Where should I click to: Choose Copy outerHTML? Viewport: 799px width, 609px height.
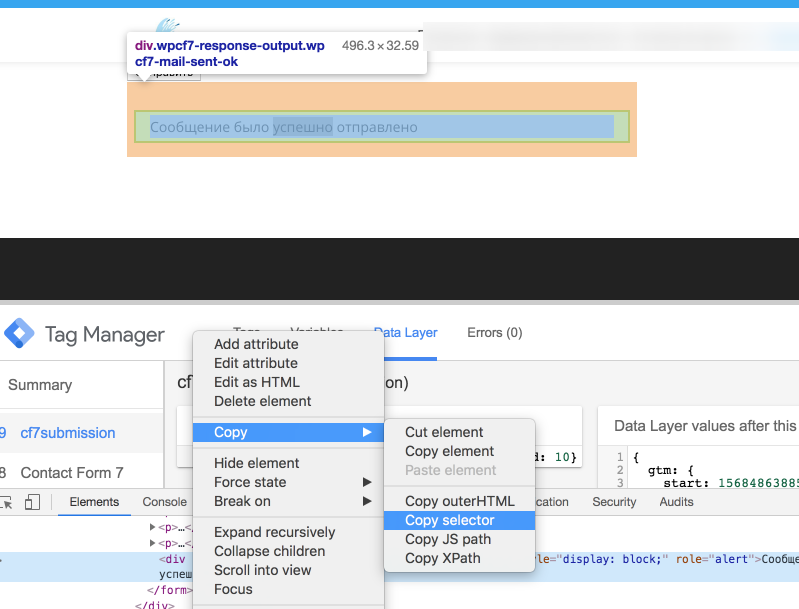460,501
